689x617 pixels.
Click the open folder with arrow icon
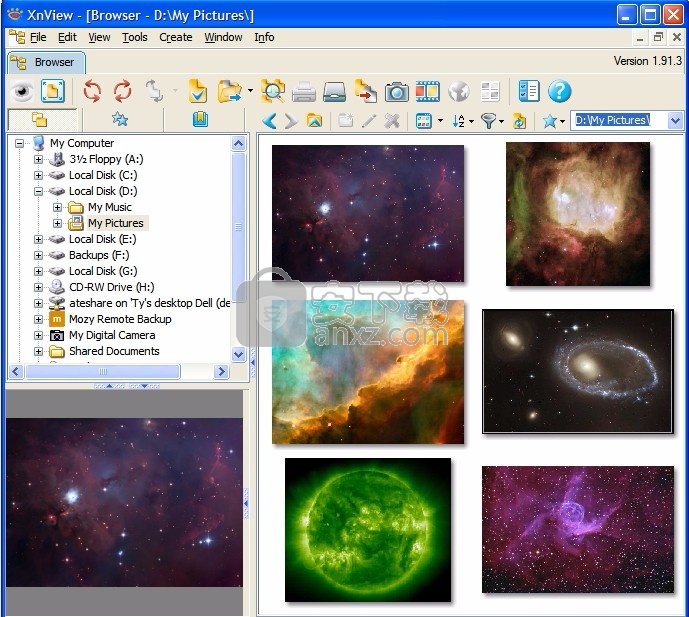[230, 91]
